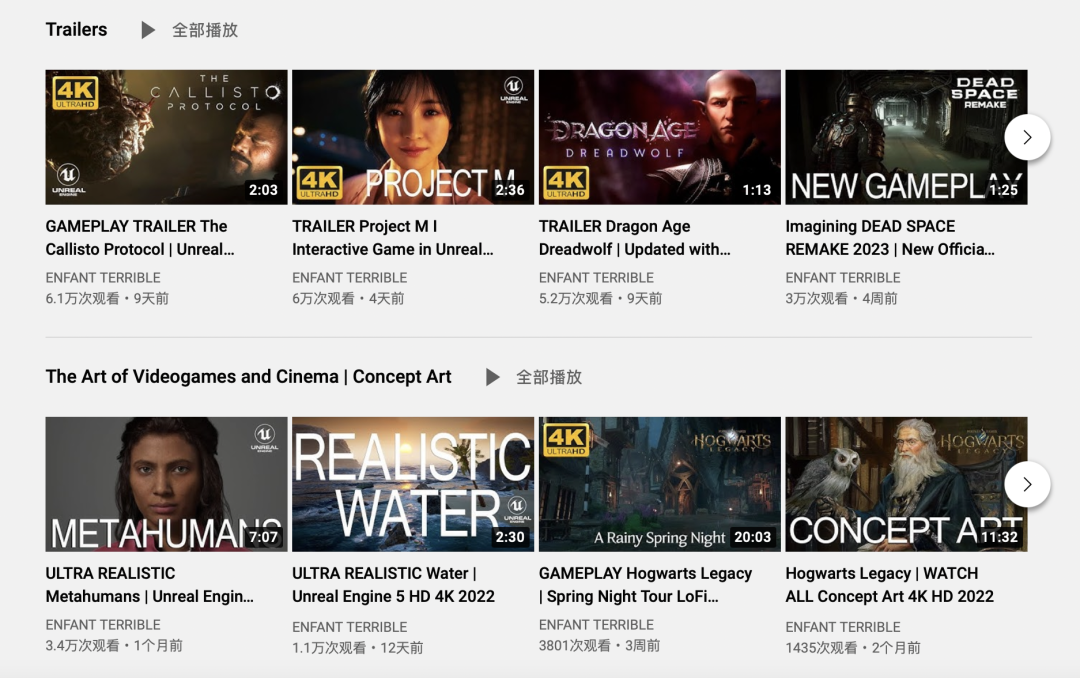Open the Realistic Water video thumbnail
The width and height of the screenshot is (1080, 678).
point(413,484)
